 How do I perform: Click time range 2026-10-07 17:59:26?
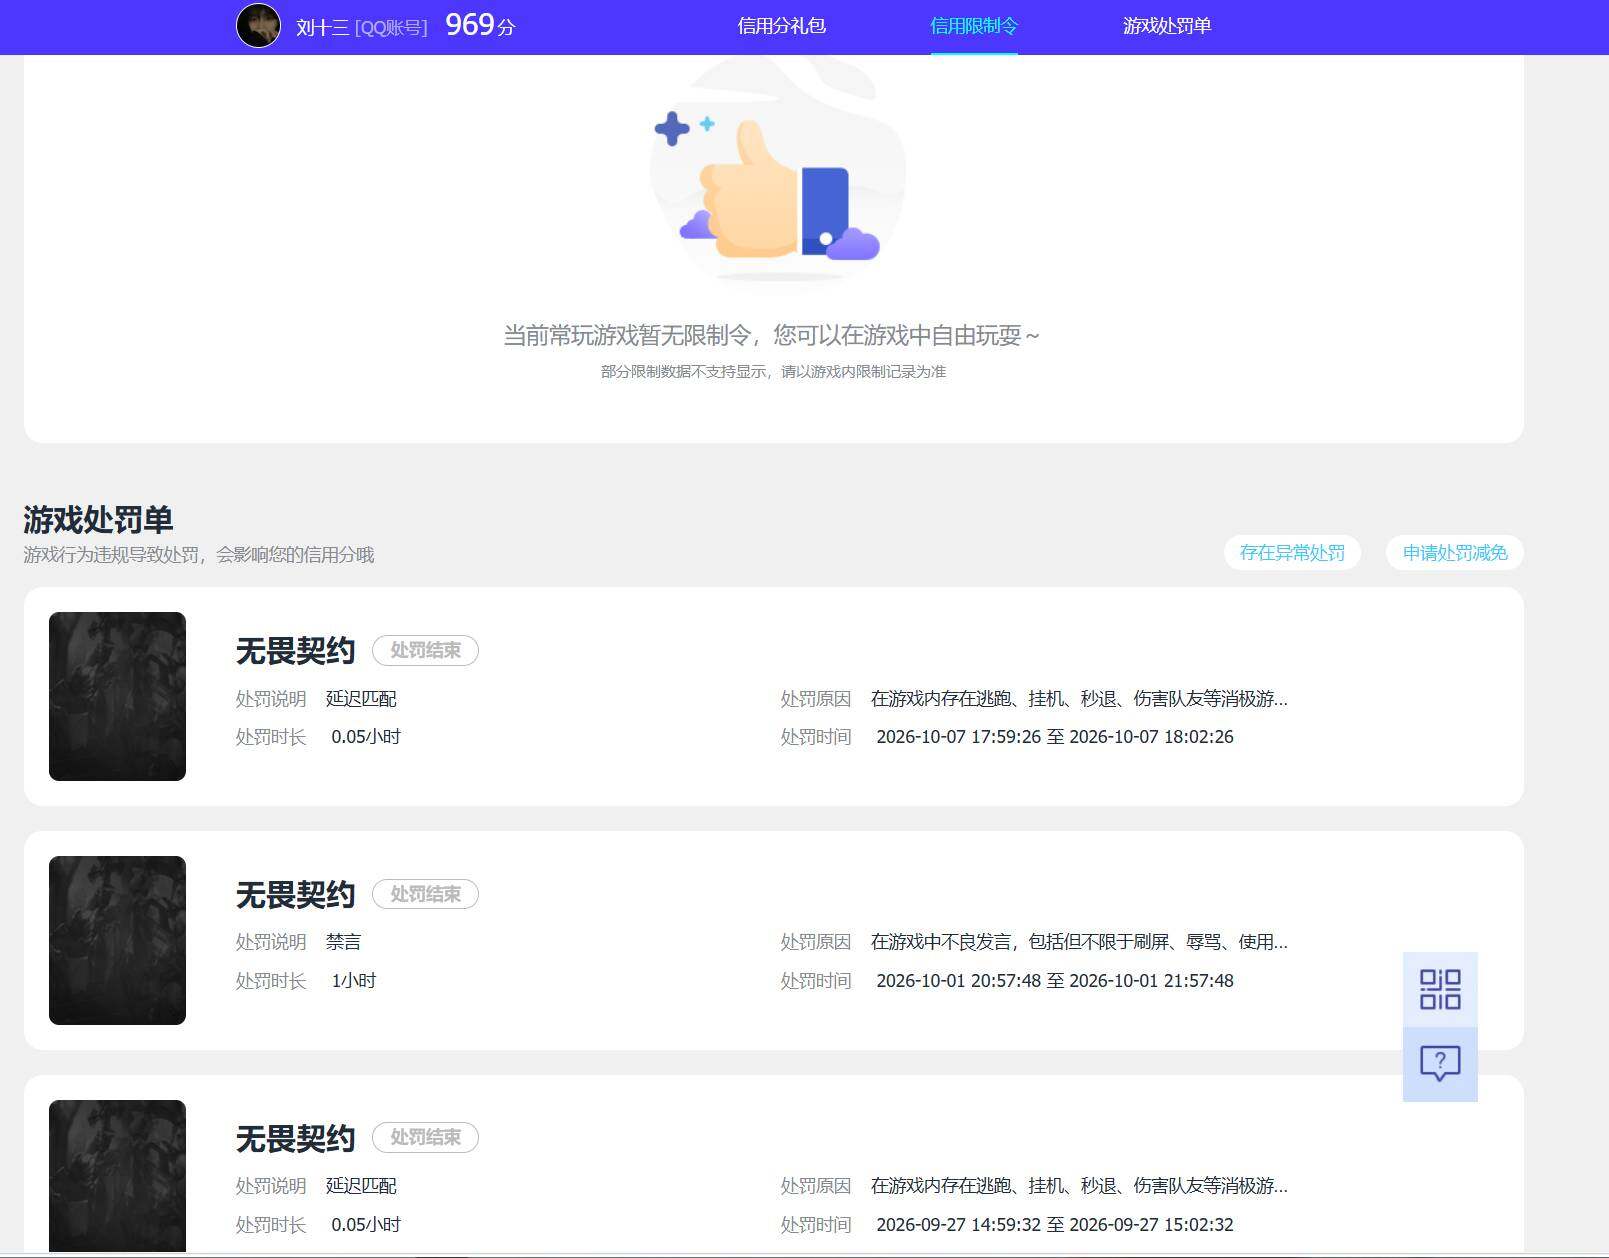coord(1055,737)
